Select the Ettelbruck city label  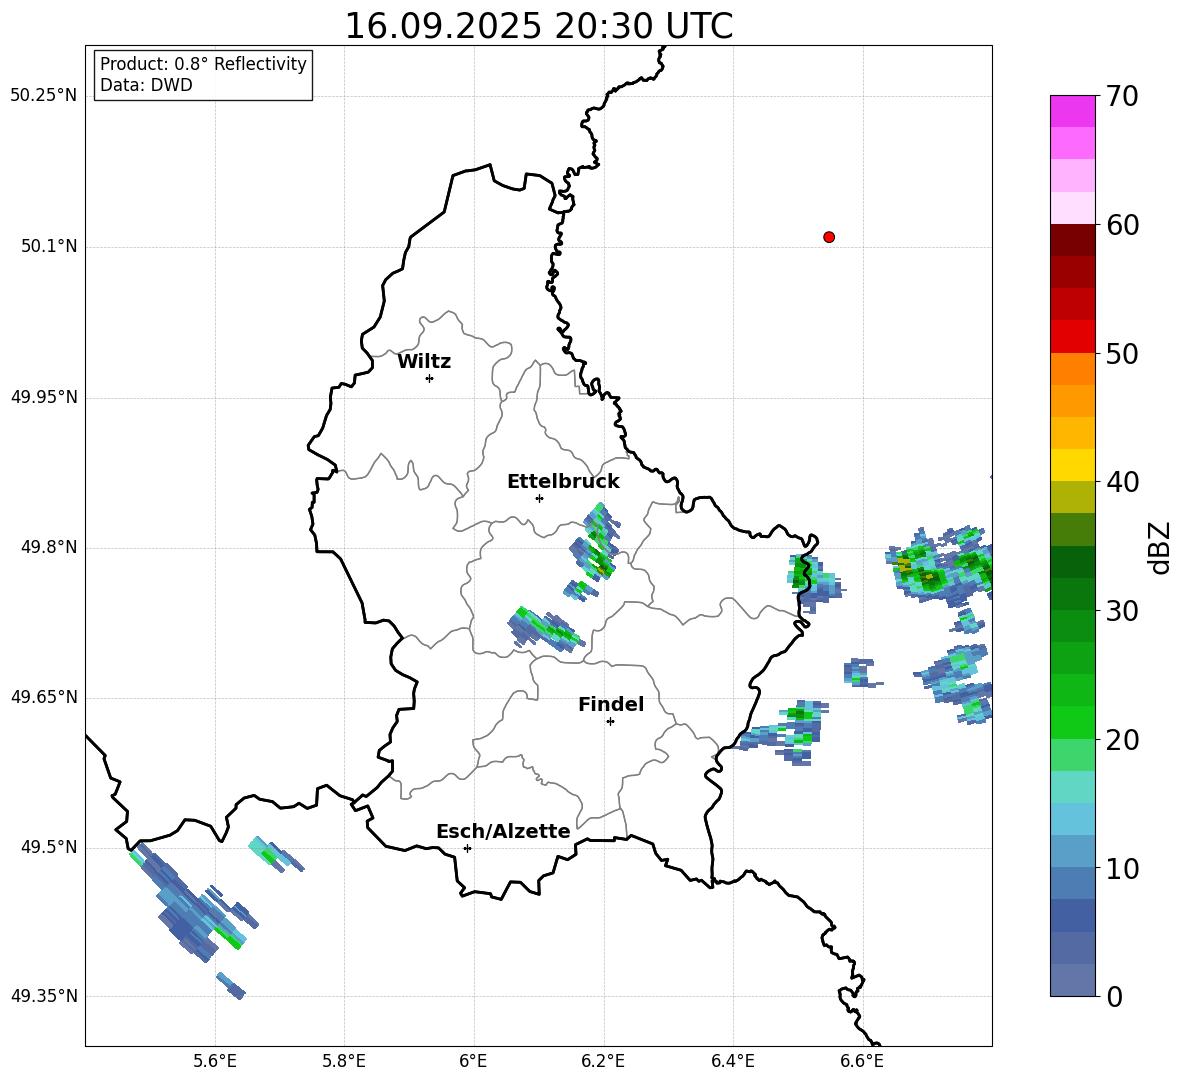click(563, 482)
